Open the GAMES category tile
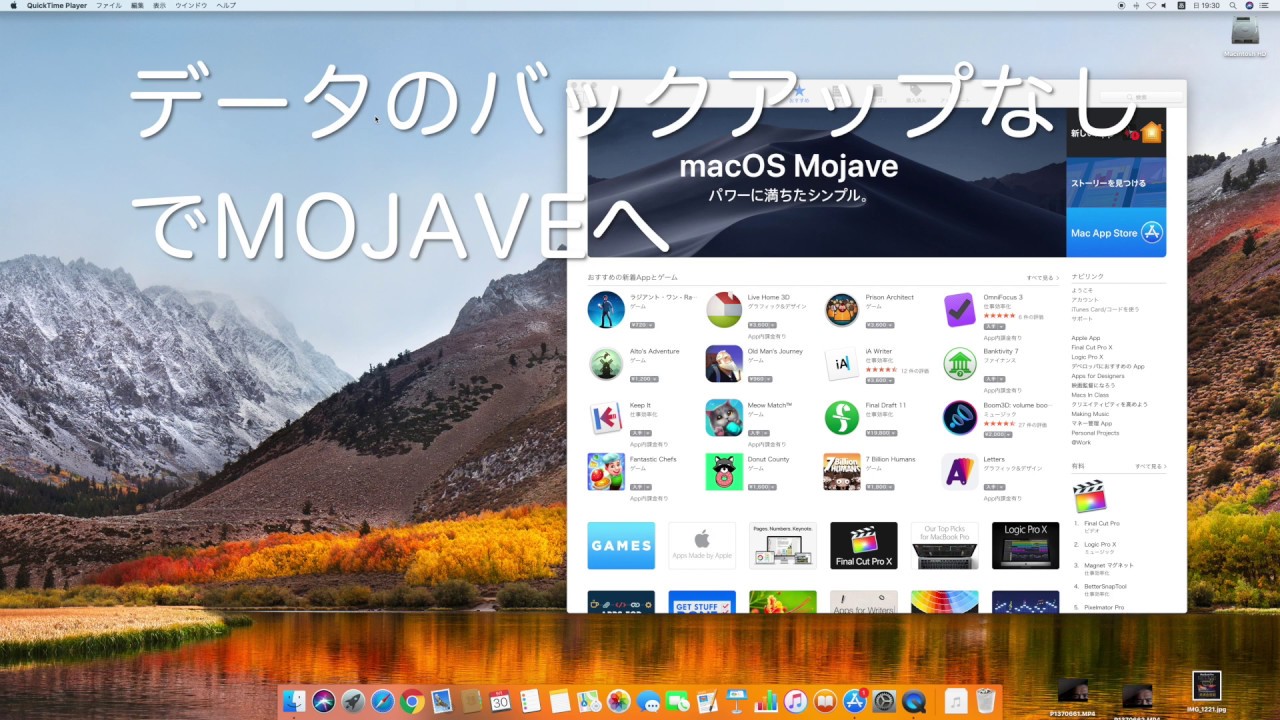The width and height of the screenshot is (1280, 720). tap(621, 545)
